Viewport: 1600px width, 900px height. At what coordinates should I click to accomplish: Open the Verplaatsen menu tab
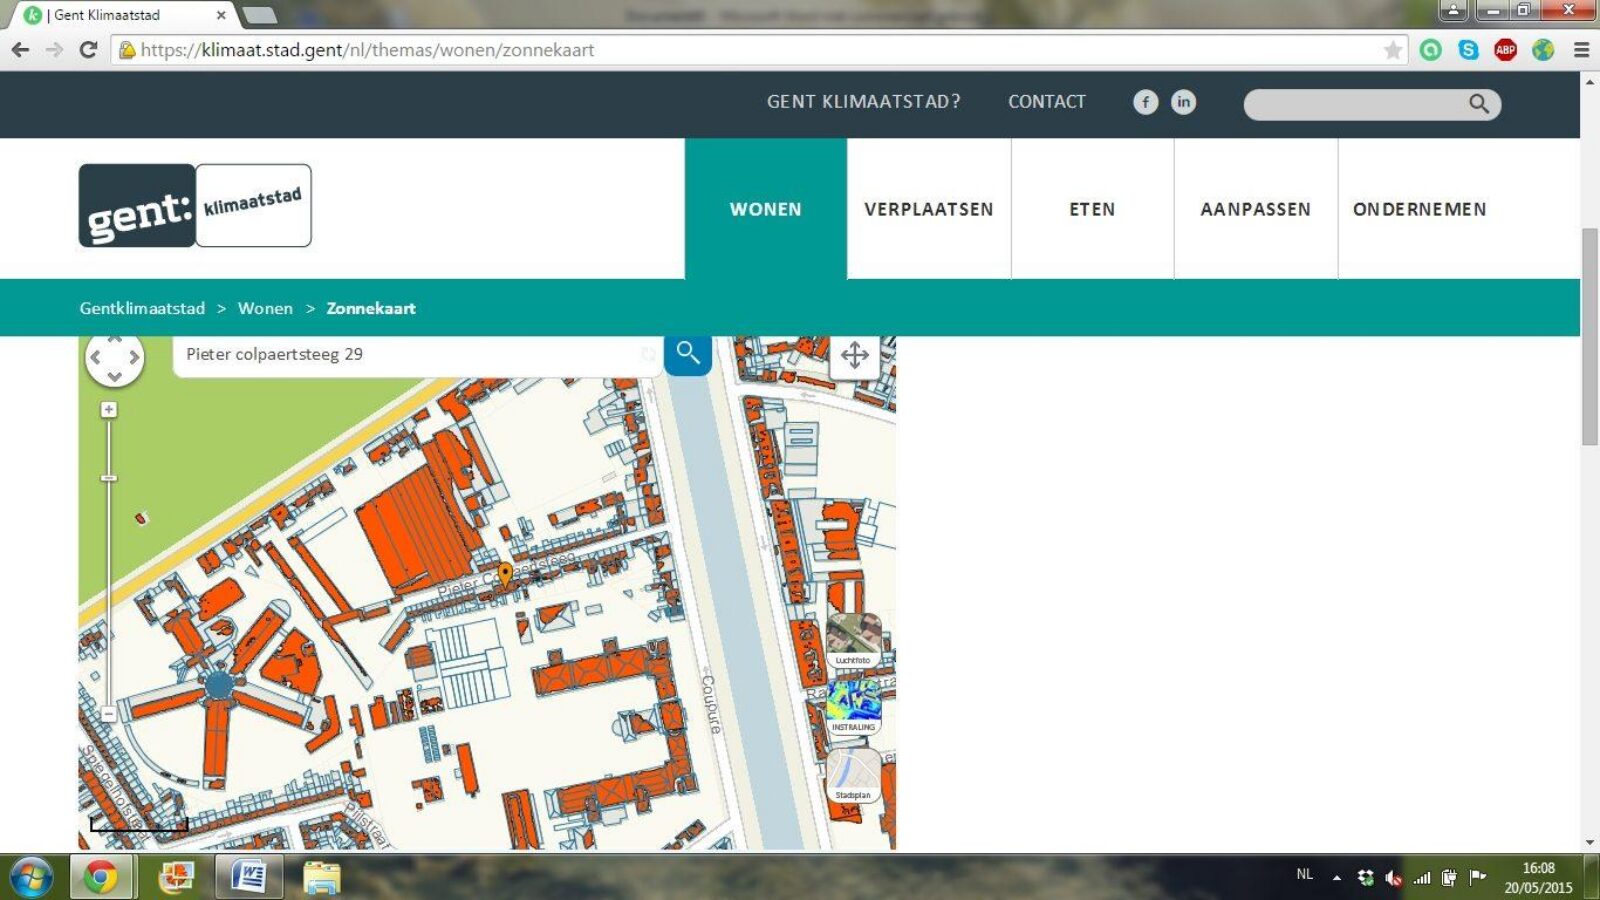coord(929,209)
